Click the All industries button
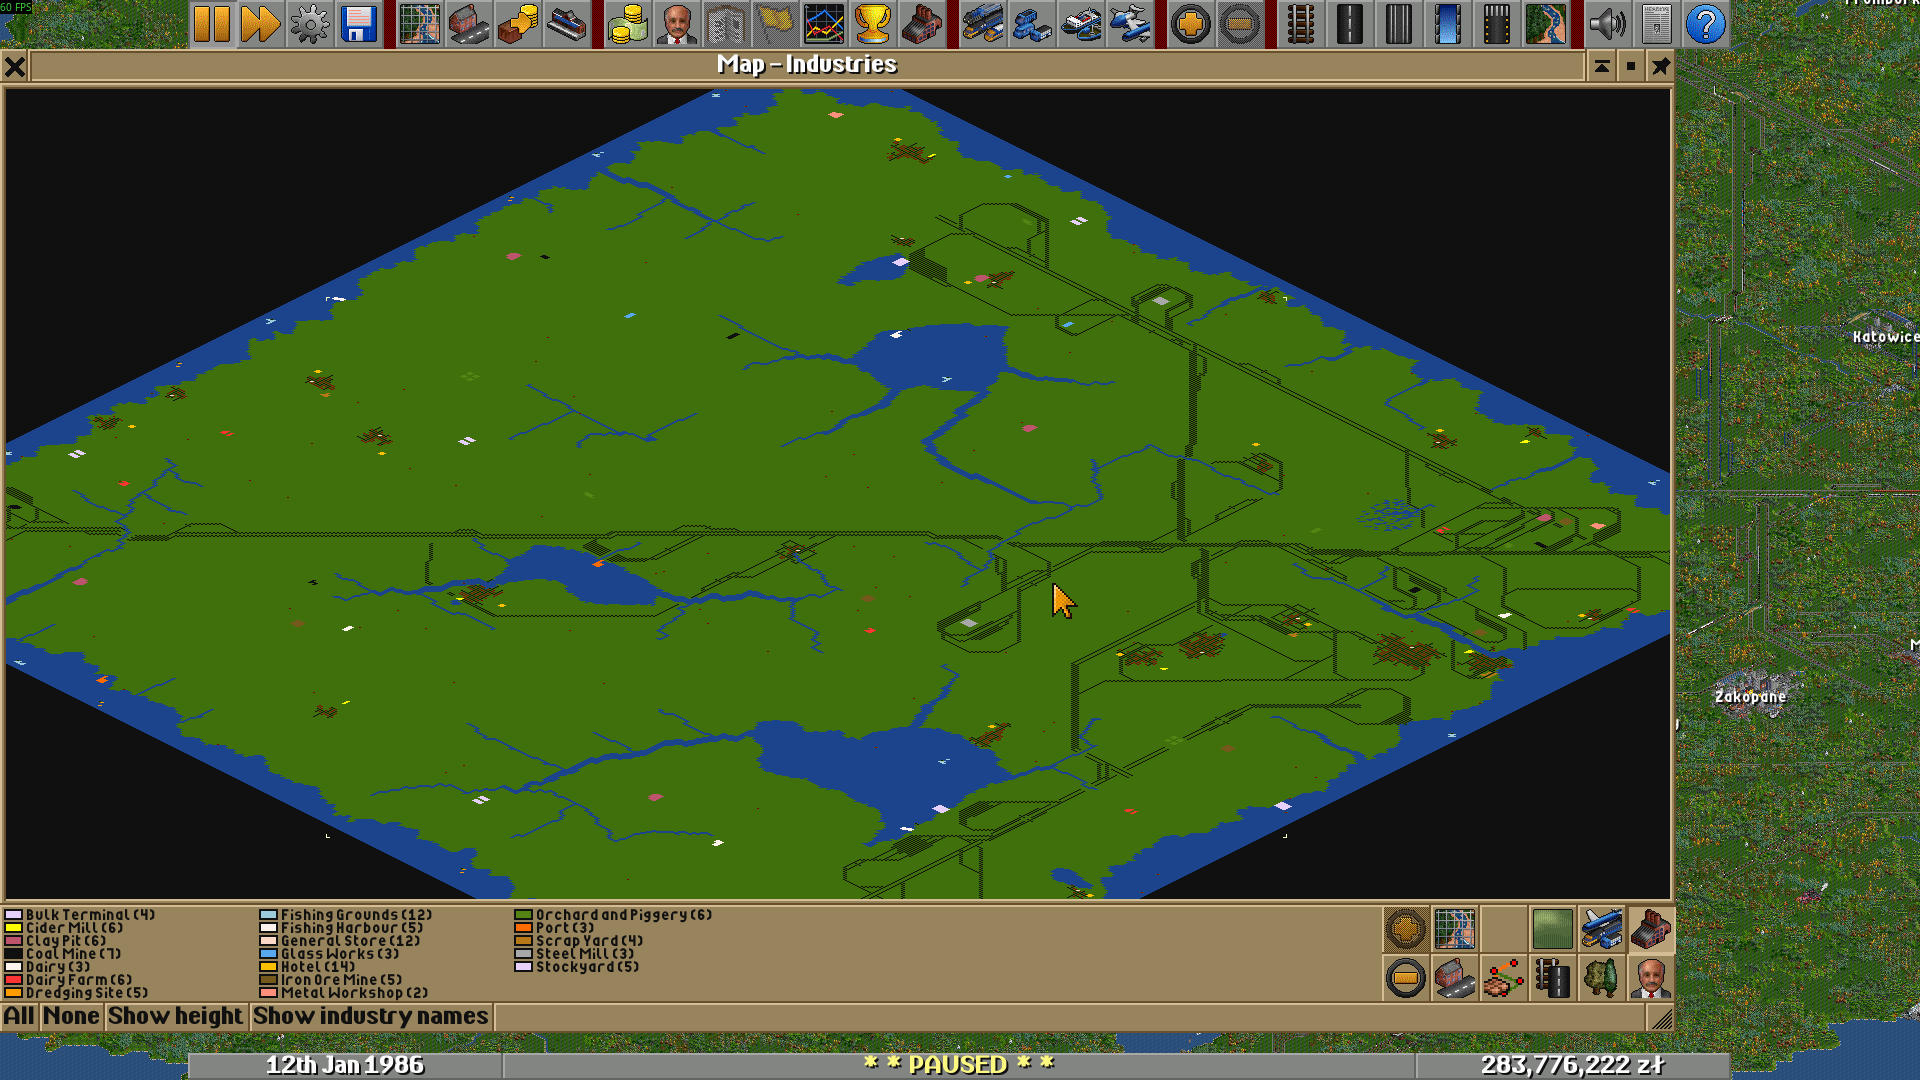Image resolution: width=1920 pixels, height=1080 pixels. (x=20, y=1017)
